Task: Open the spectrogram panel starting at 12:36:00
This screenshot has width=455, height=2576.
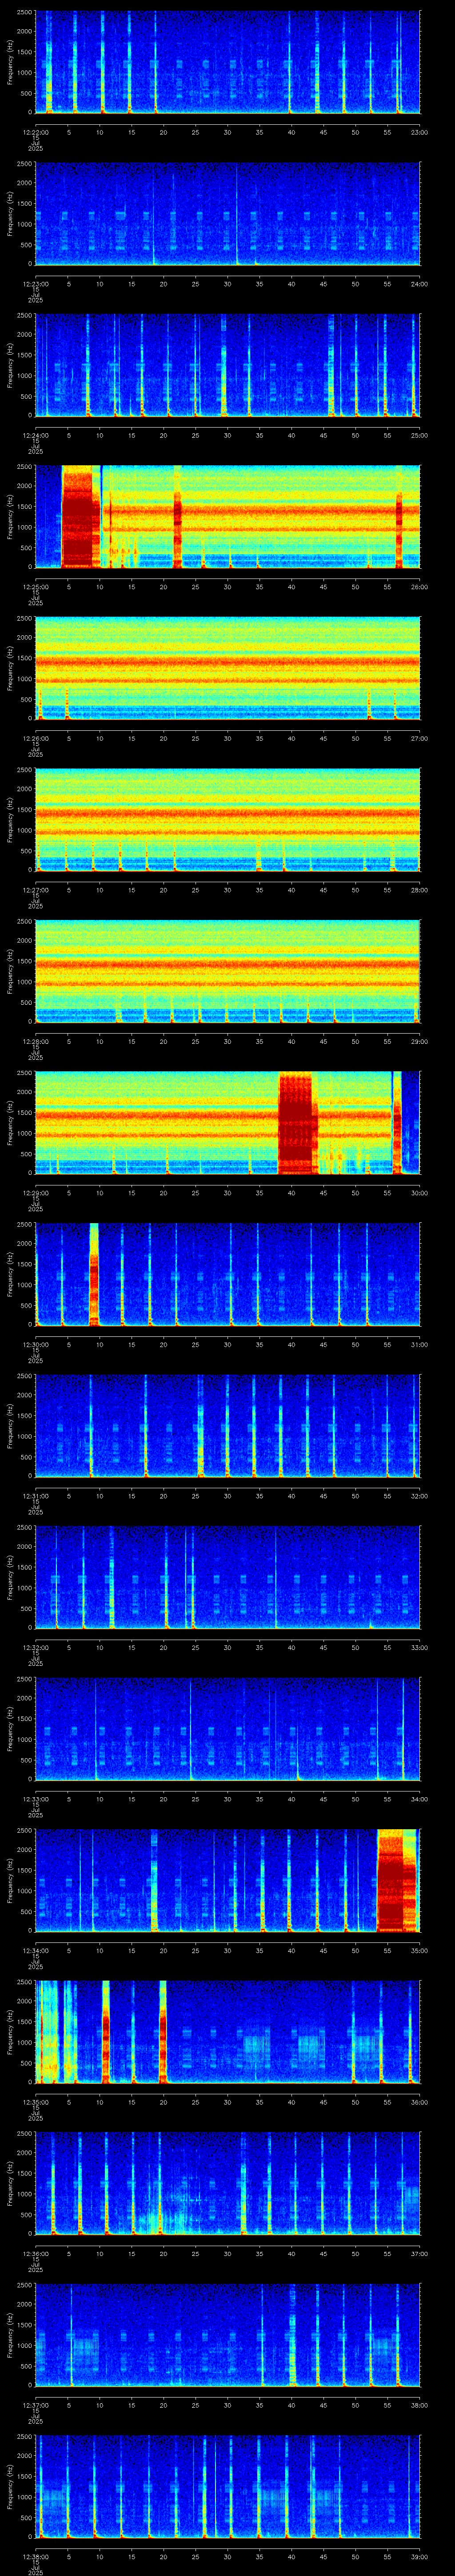Action: [228, 2183]
